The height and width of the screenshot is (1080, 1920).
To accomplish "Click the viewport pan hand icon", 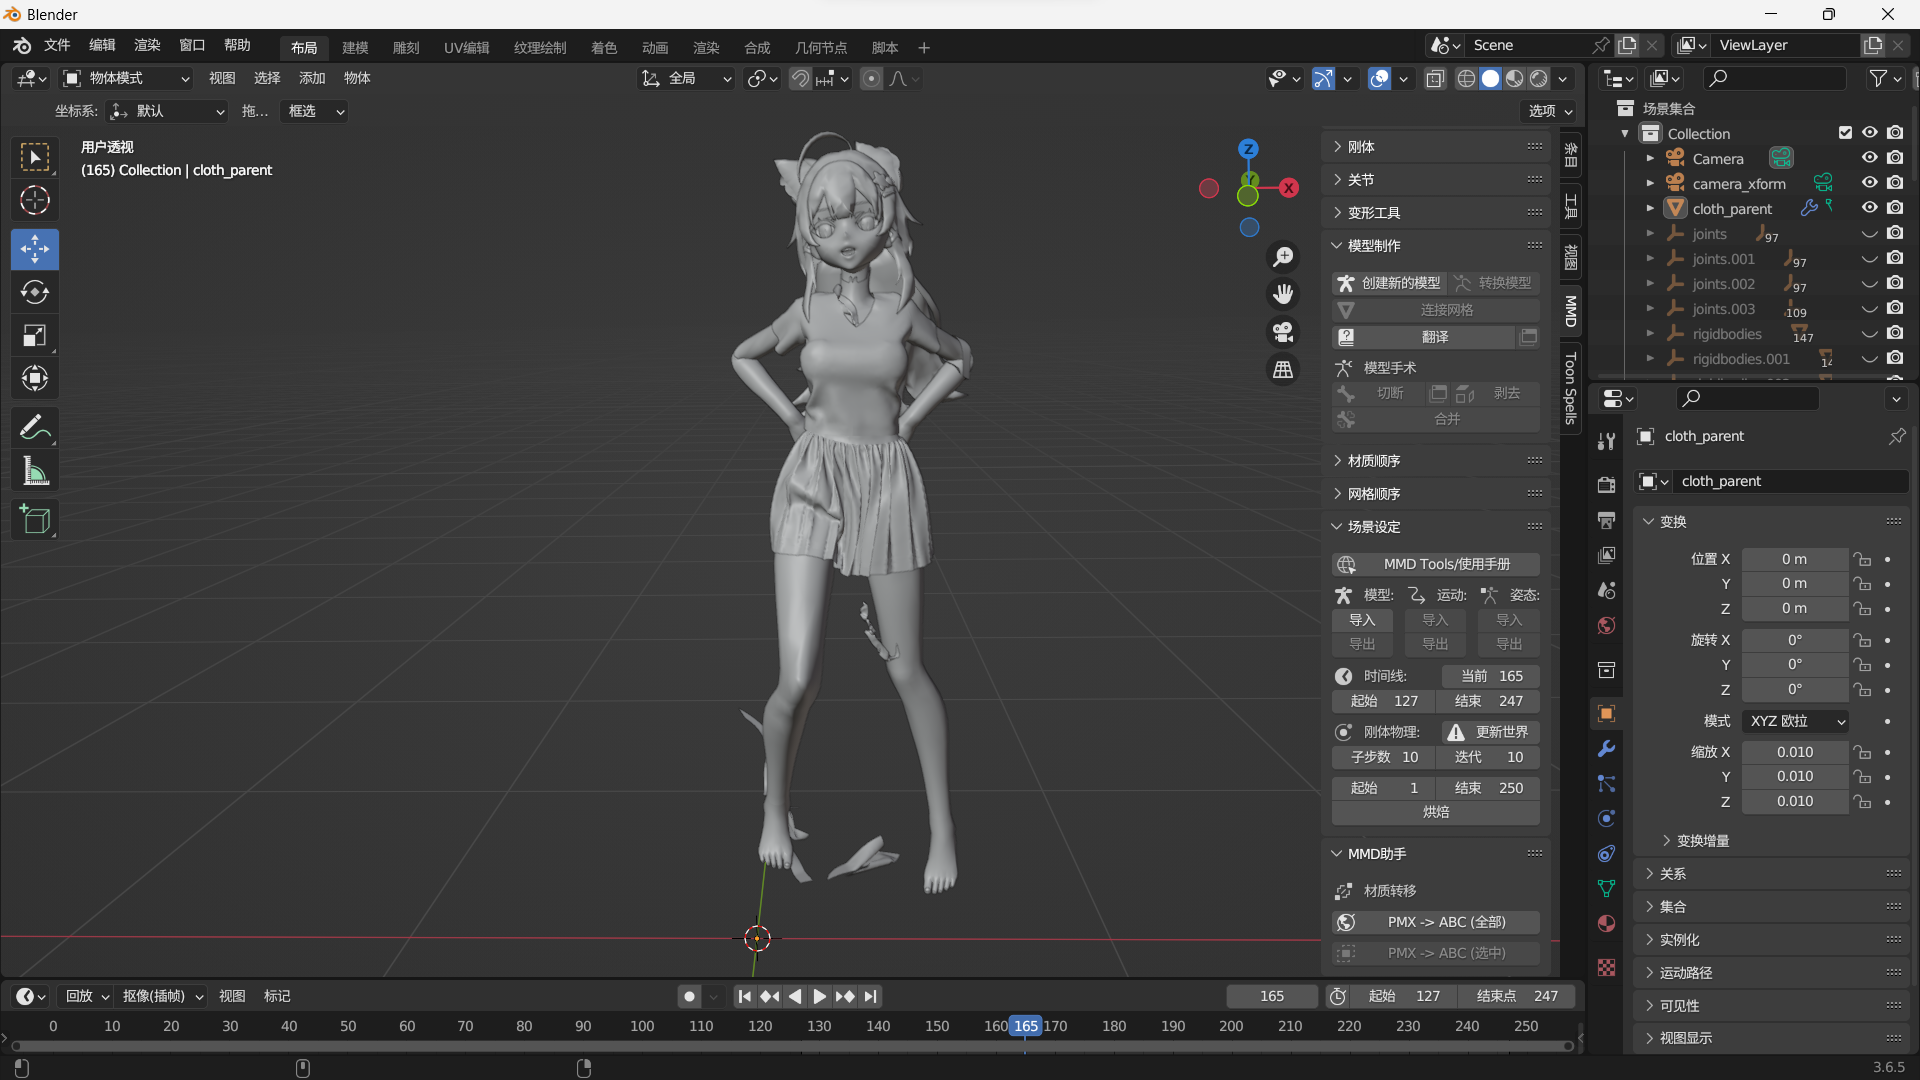I will [x=1283, y=294].
